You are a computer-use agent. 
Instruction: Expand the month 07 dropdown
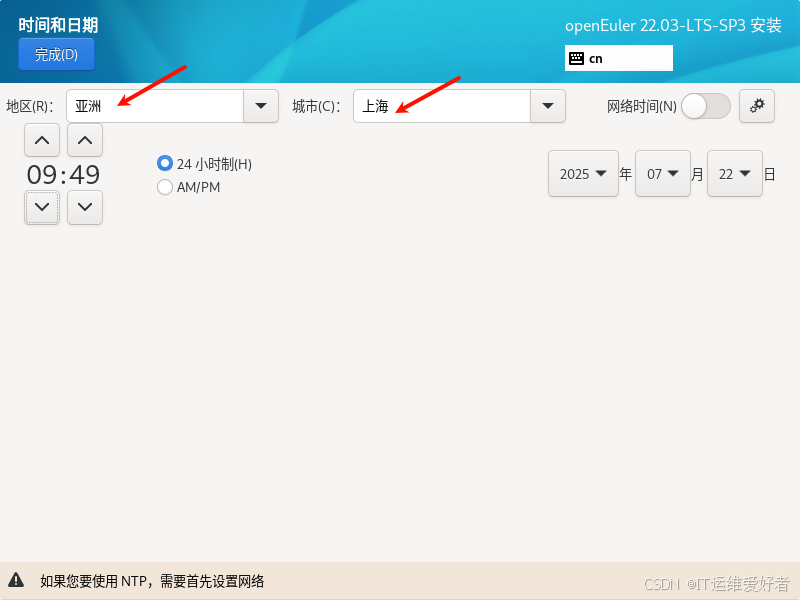point(664,173)
